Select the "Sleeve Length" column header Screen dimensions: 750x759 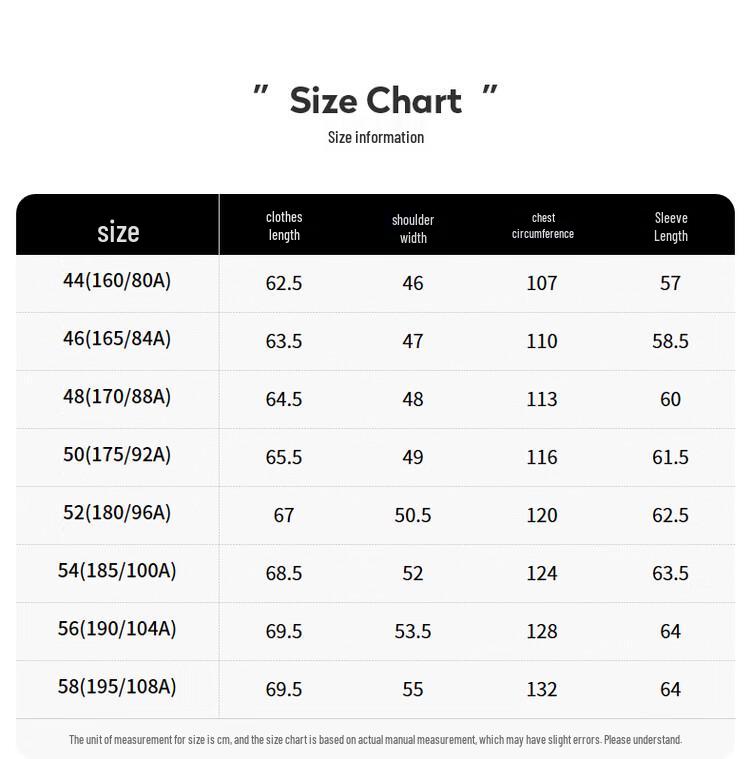point(671,227)
